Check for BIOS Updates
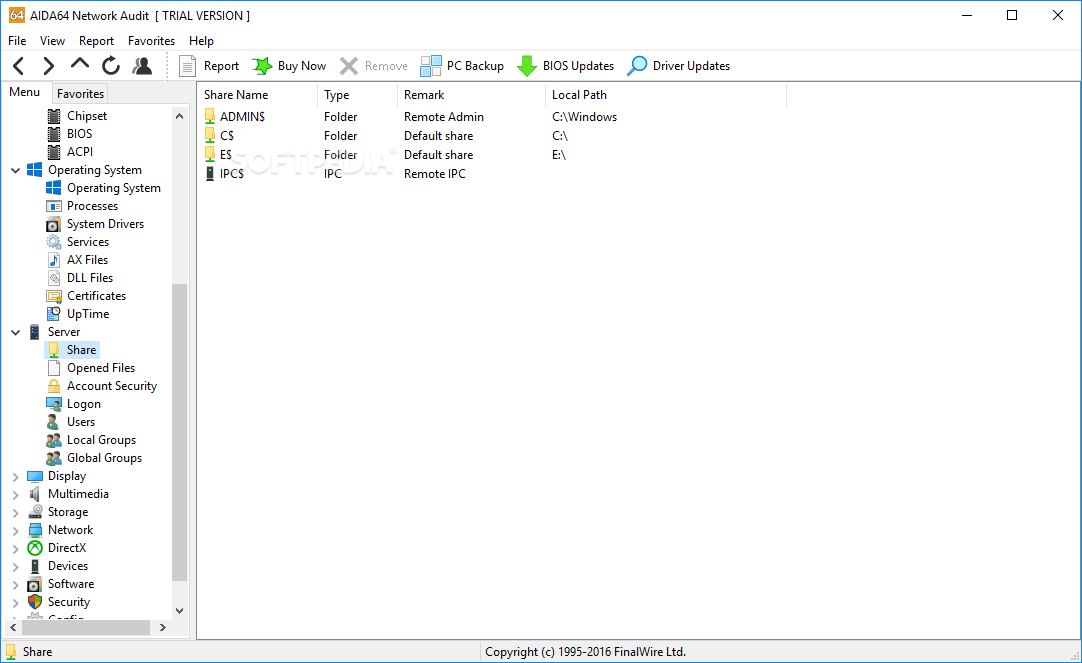Image resolution: width=1082 pixels, height=663 pixels. pos(566,66)
